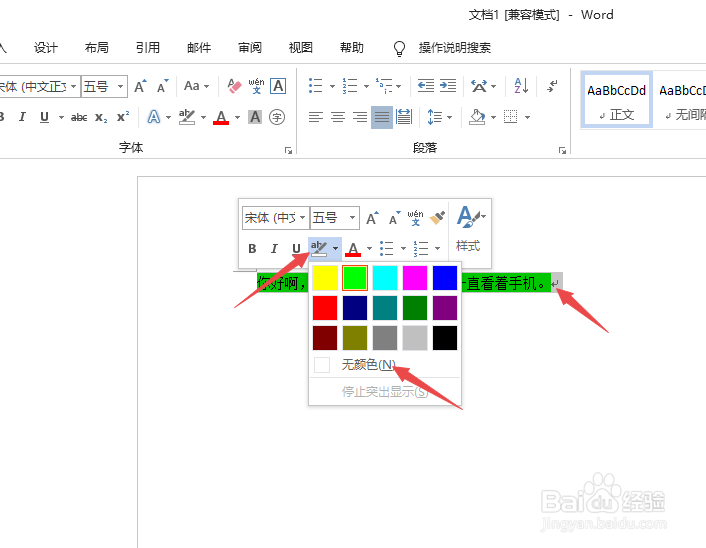Open the 布局 ribbon tab
The image size is (706, 548).
(97, 48)
